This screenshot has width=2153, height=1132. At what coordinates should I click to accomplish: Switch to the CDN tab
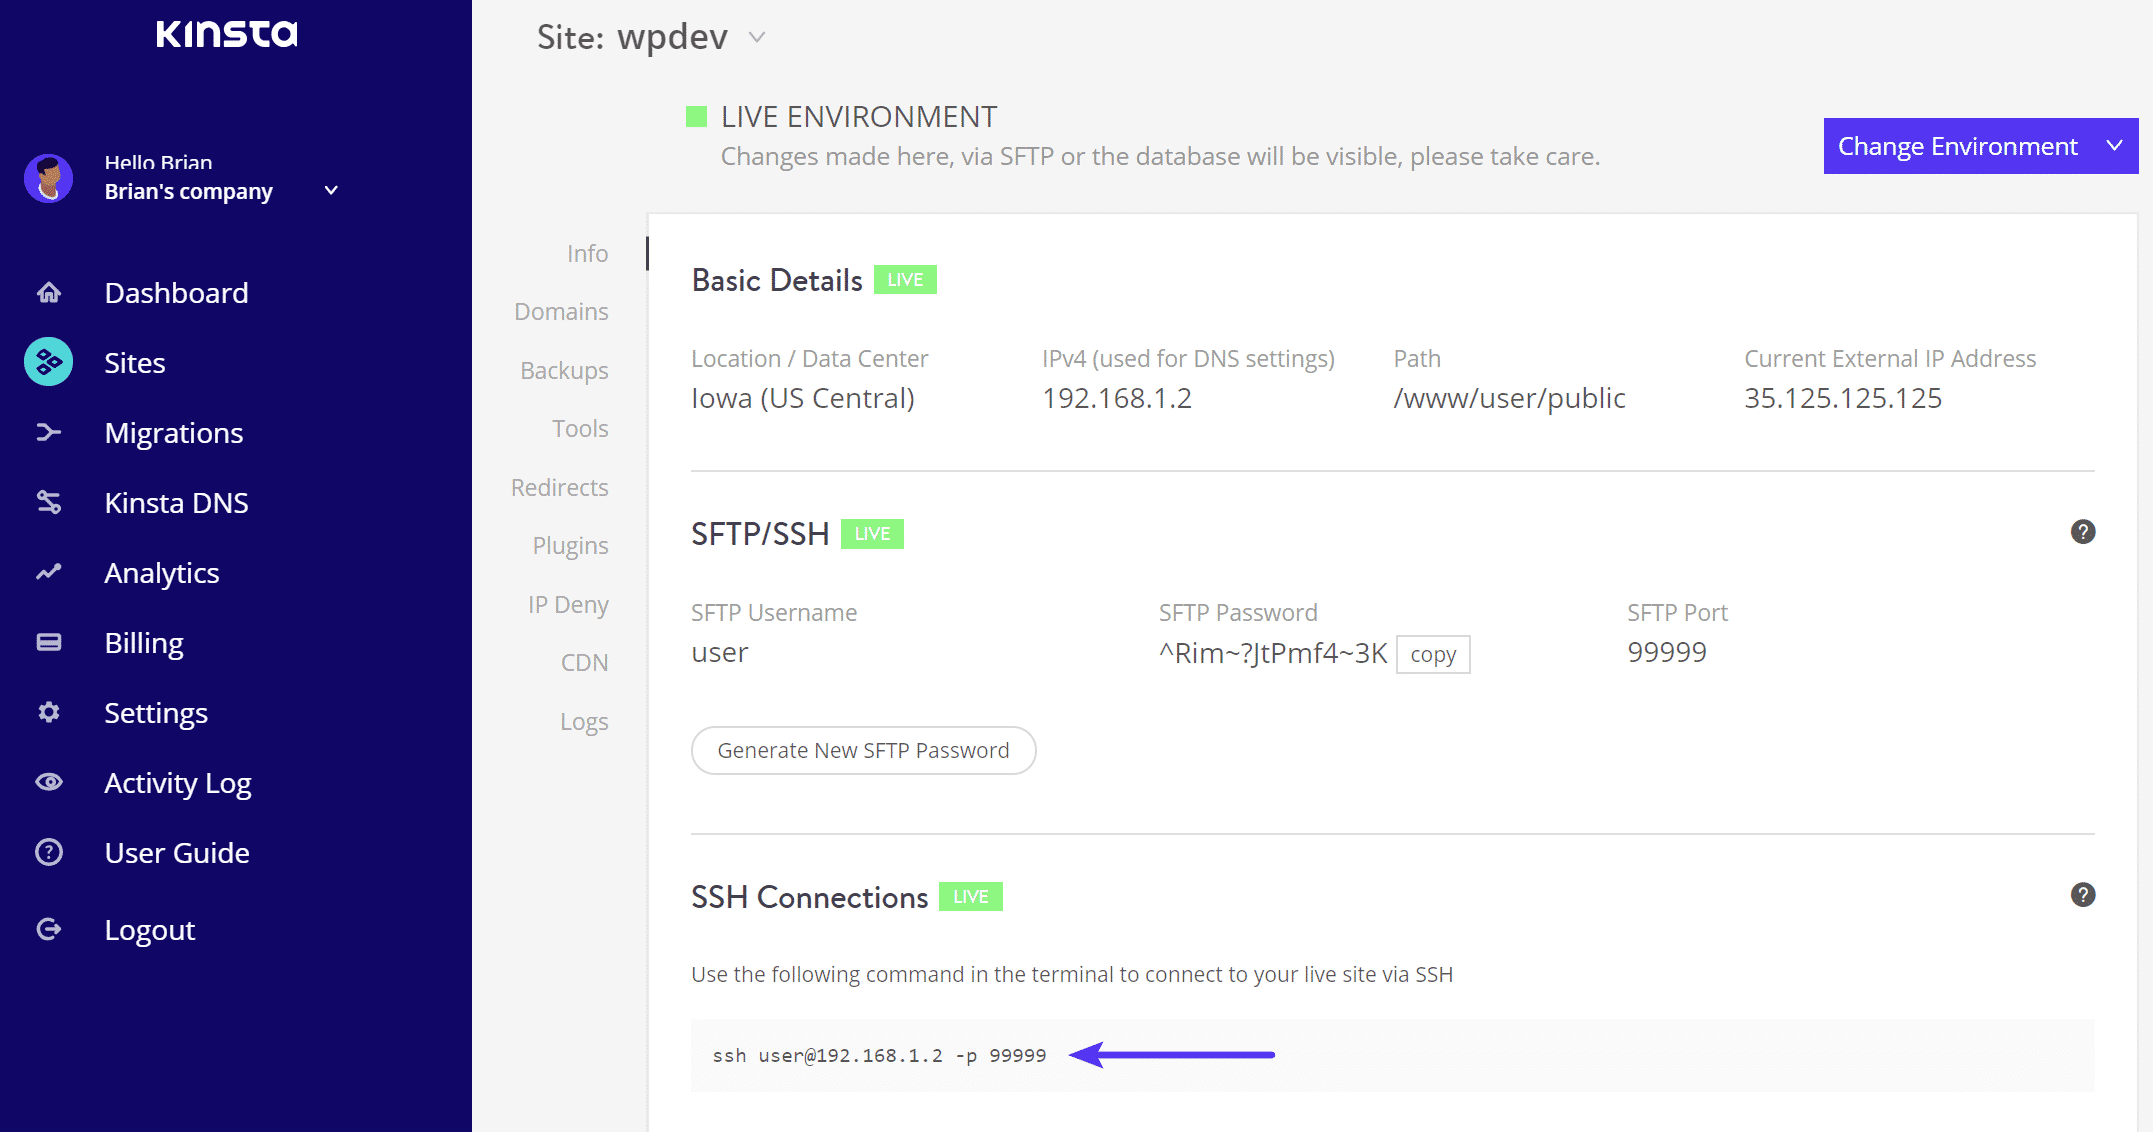tap(584, 662)
